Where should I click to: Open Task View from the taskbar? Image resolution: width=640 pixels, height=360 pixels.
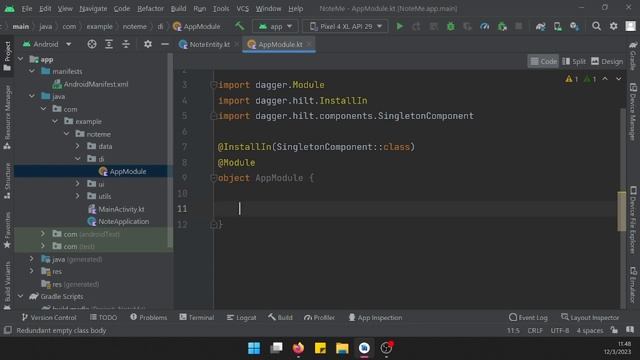(276, 348)
